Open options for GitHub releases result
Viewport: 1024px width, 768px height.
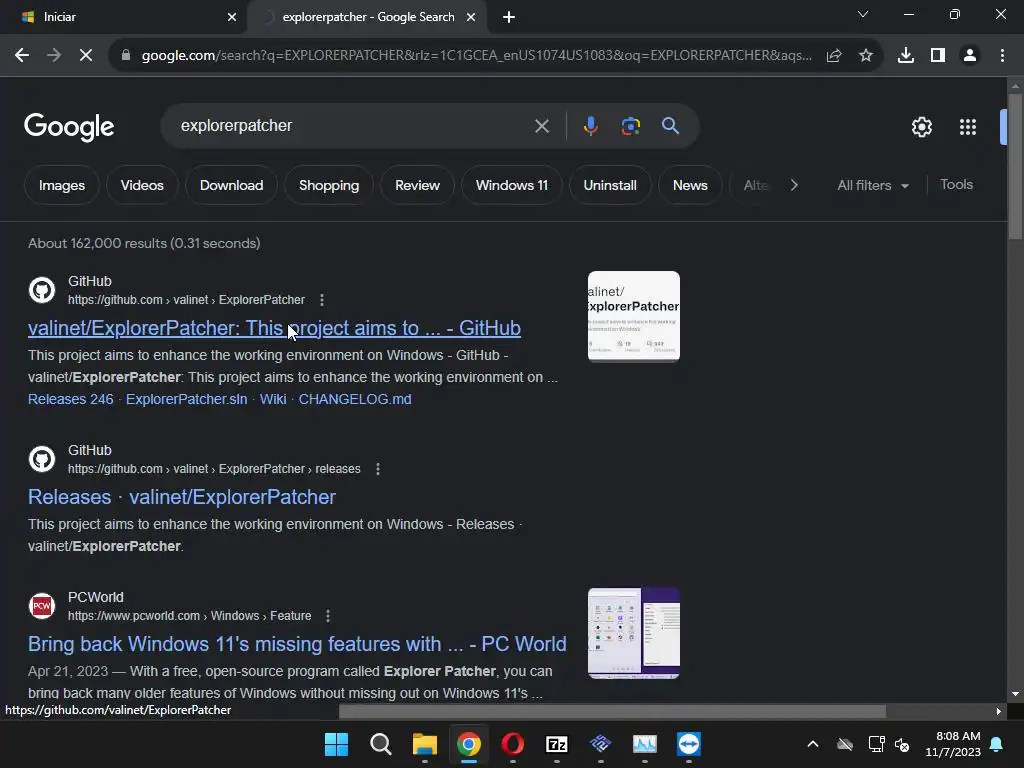point(377,469)
